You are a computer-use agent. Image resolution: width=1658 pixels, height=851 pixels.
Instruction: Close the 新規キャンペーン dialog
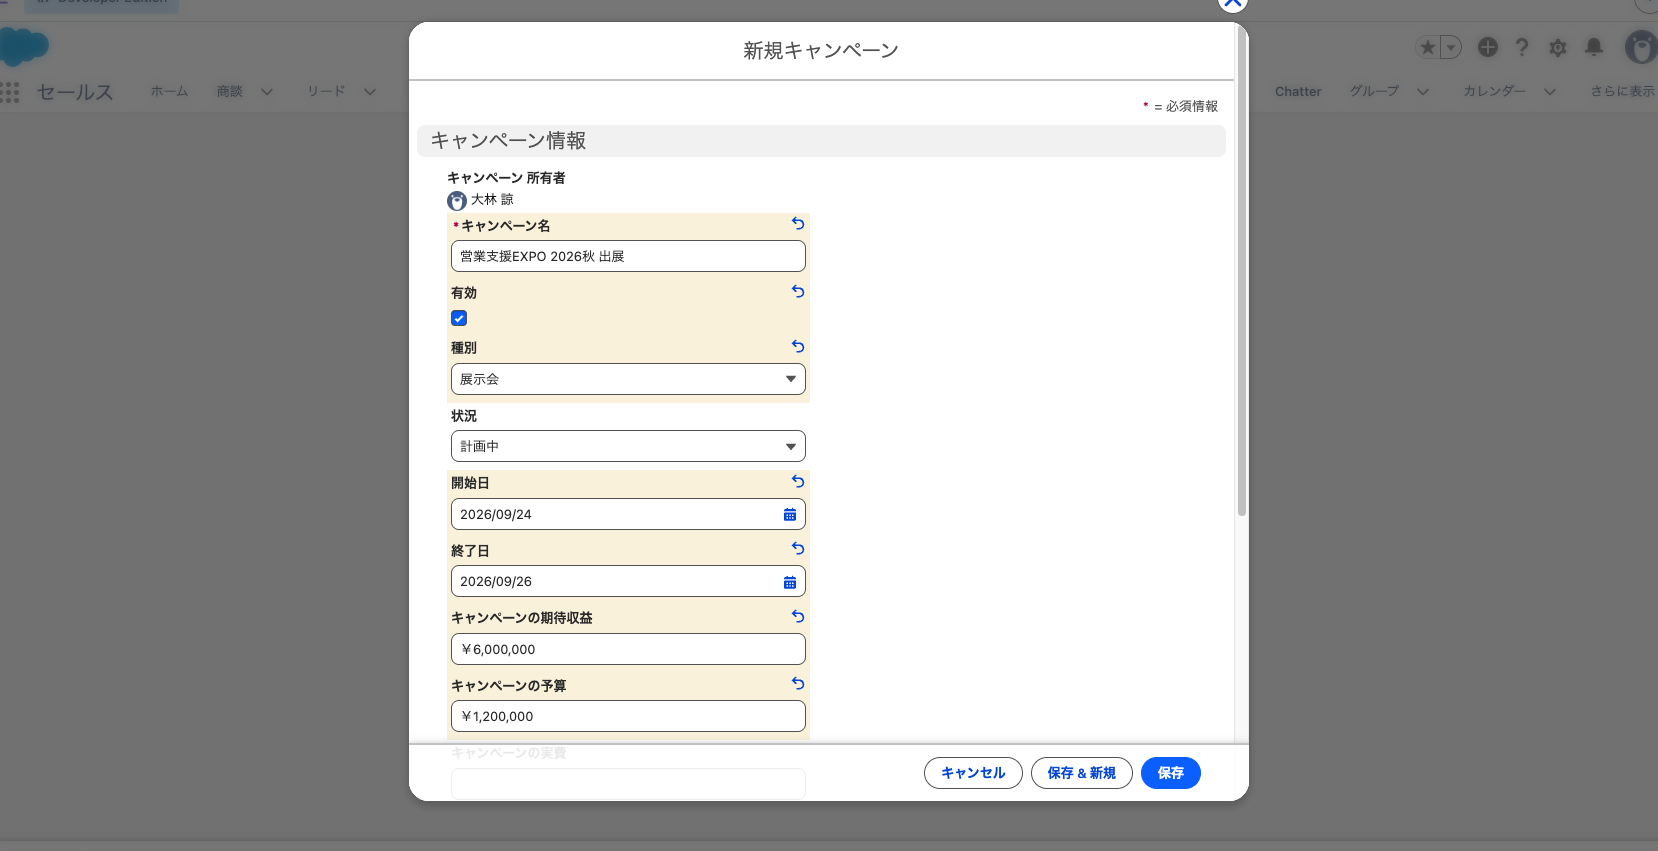1233,3
